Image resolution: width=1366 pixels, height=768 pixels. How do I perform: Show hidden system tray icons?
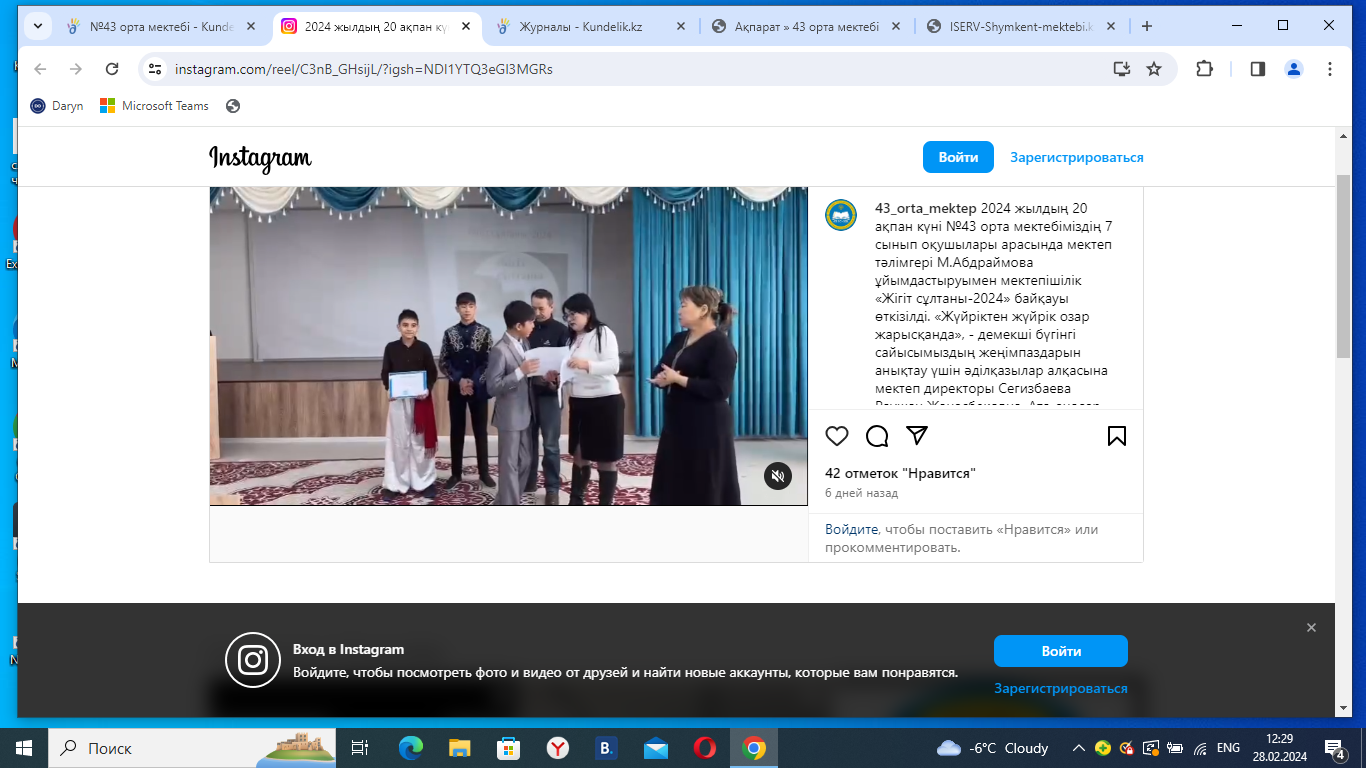click(x=1078, y=748)
